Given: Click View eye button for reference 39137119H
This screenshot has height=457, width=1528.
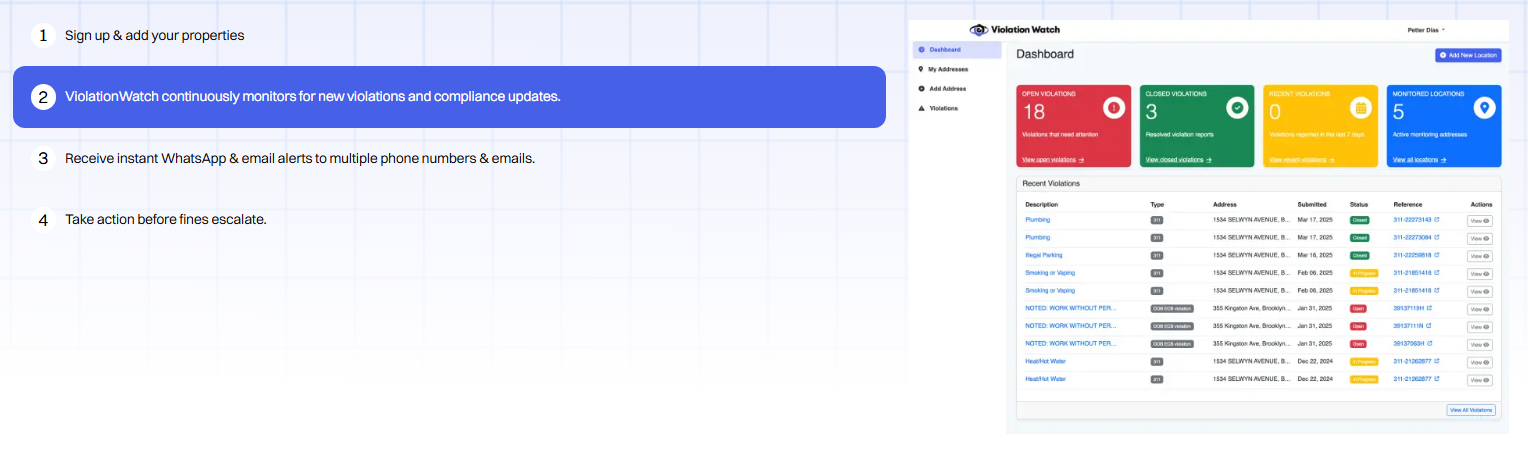Looking at the screenshot, I should 1480,310.
